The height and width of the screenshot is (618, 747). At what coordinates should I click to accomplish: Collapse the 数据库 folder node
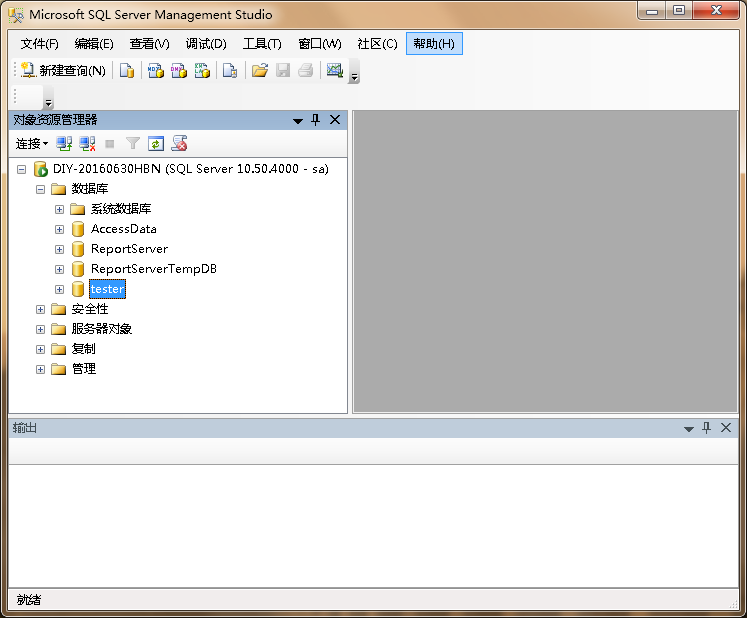click(x=40, y=189)
